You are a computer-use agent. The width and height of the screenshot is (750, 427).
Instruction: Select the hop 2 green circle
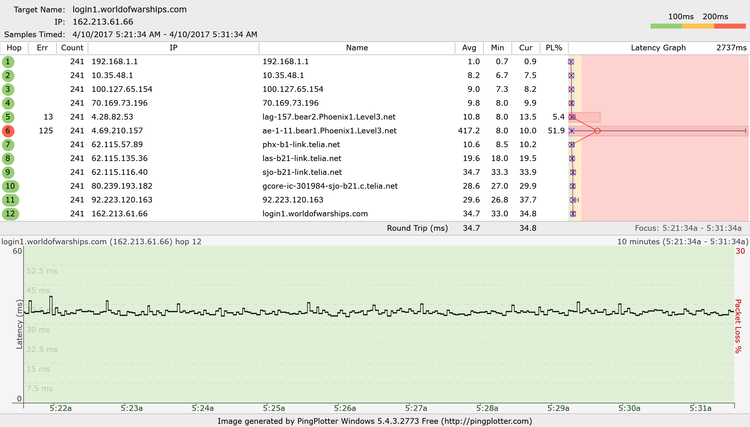tap(8, 76)
